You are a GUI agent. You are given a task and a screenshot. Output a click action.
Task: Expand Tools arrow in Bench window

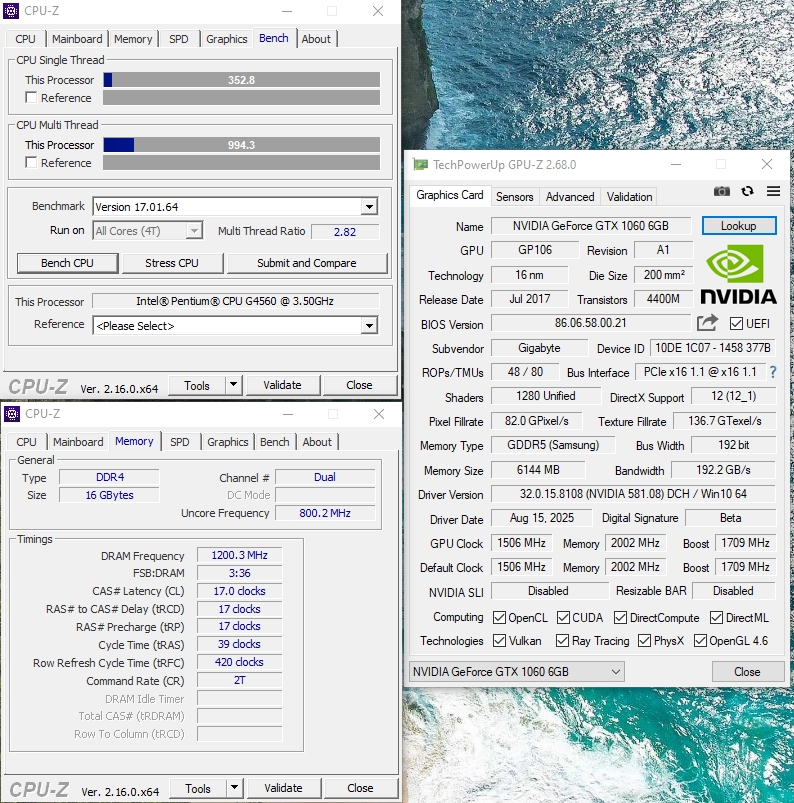coord(234,385)
